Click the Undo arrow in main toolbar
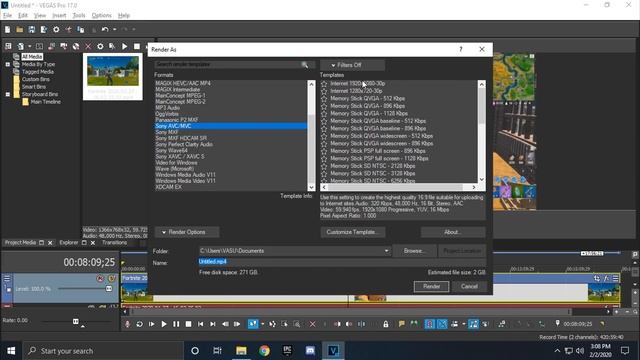Screen dimensions: 640x360 click(x=105, y=29)
